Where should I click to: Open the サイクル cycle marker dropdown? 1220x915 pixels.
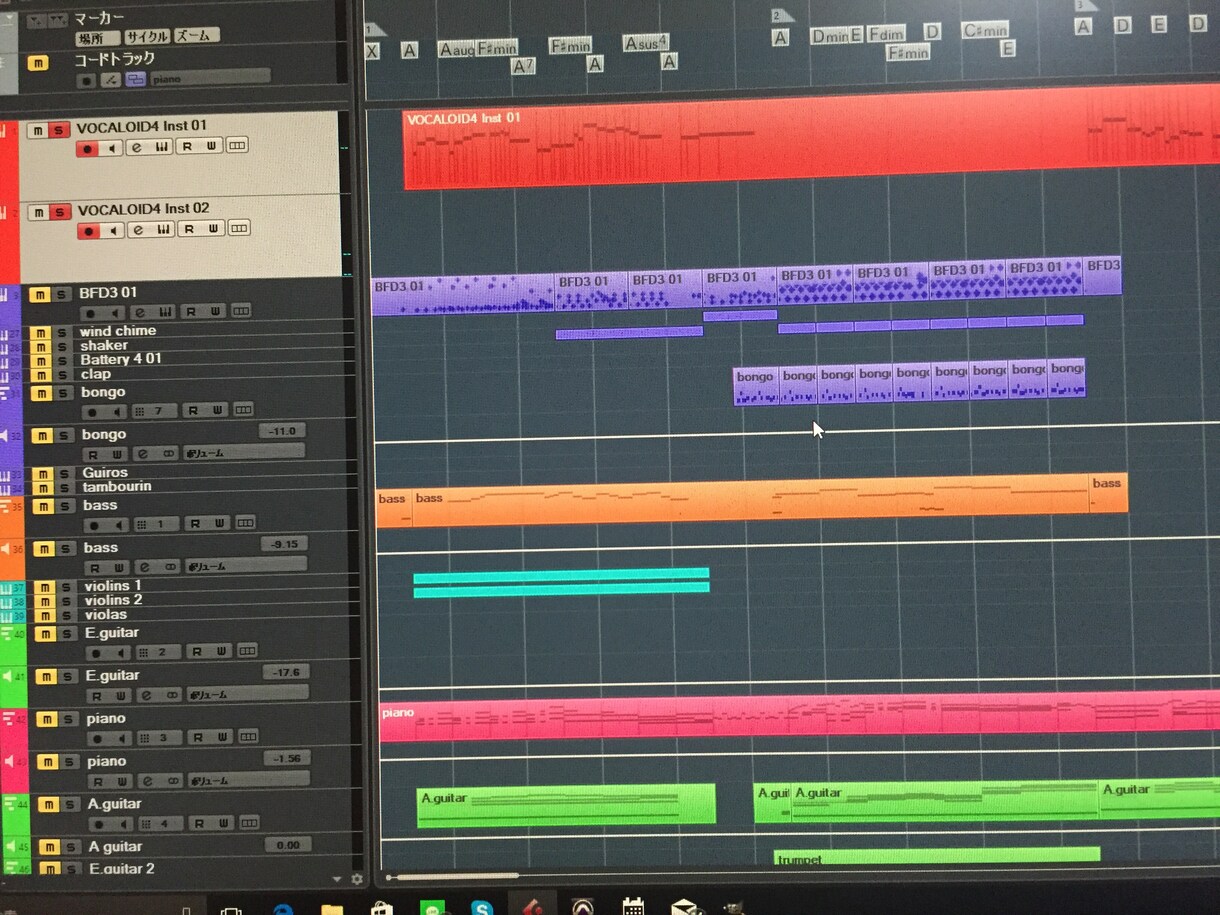click(x=145, y=37)
